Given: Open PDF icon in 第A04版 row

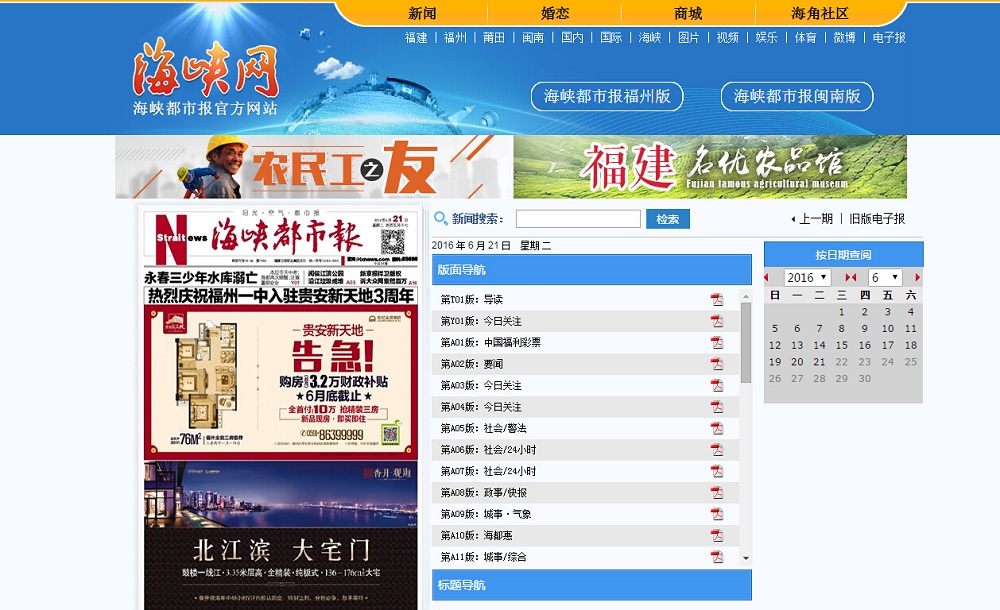Looking at the screenshot, I should click(717, 407).
